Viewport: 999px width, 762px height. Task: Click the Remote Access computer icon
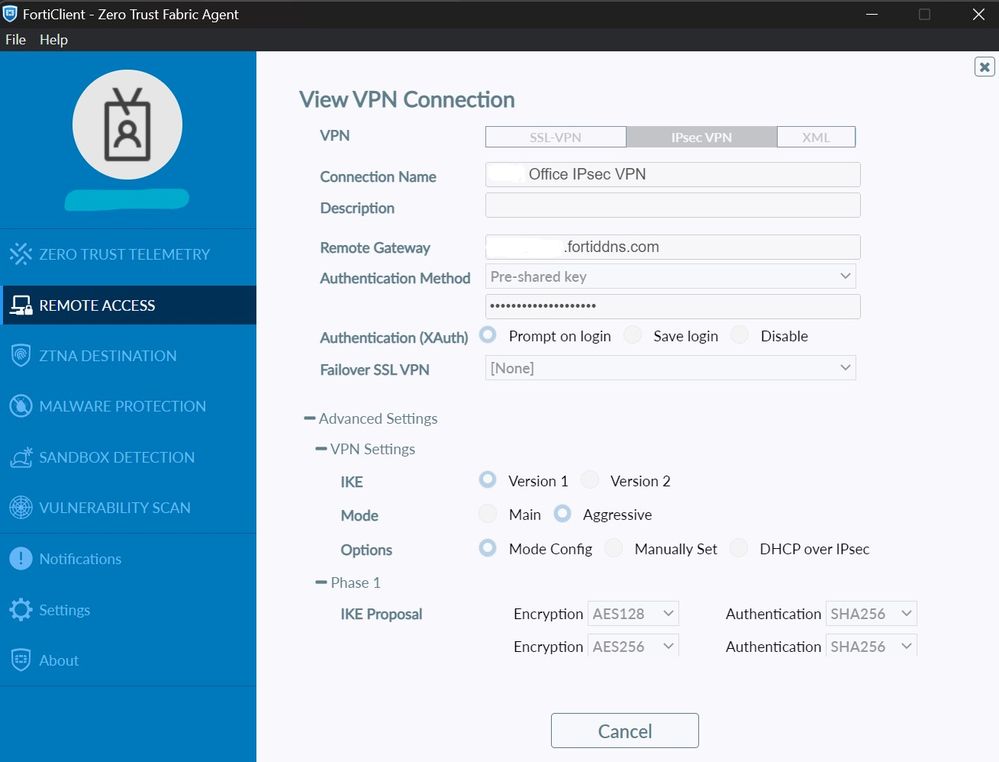click(x=20, y=305)
